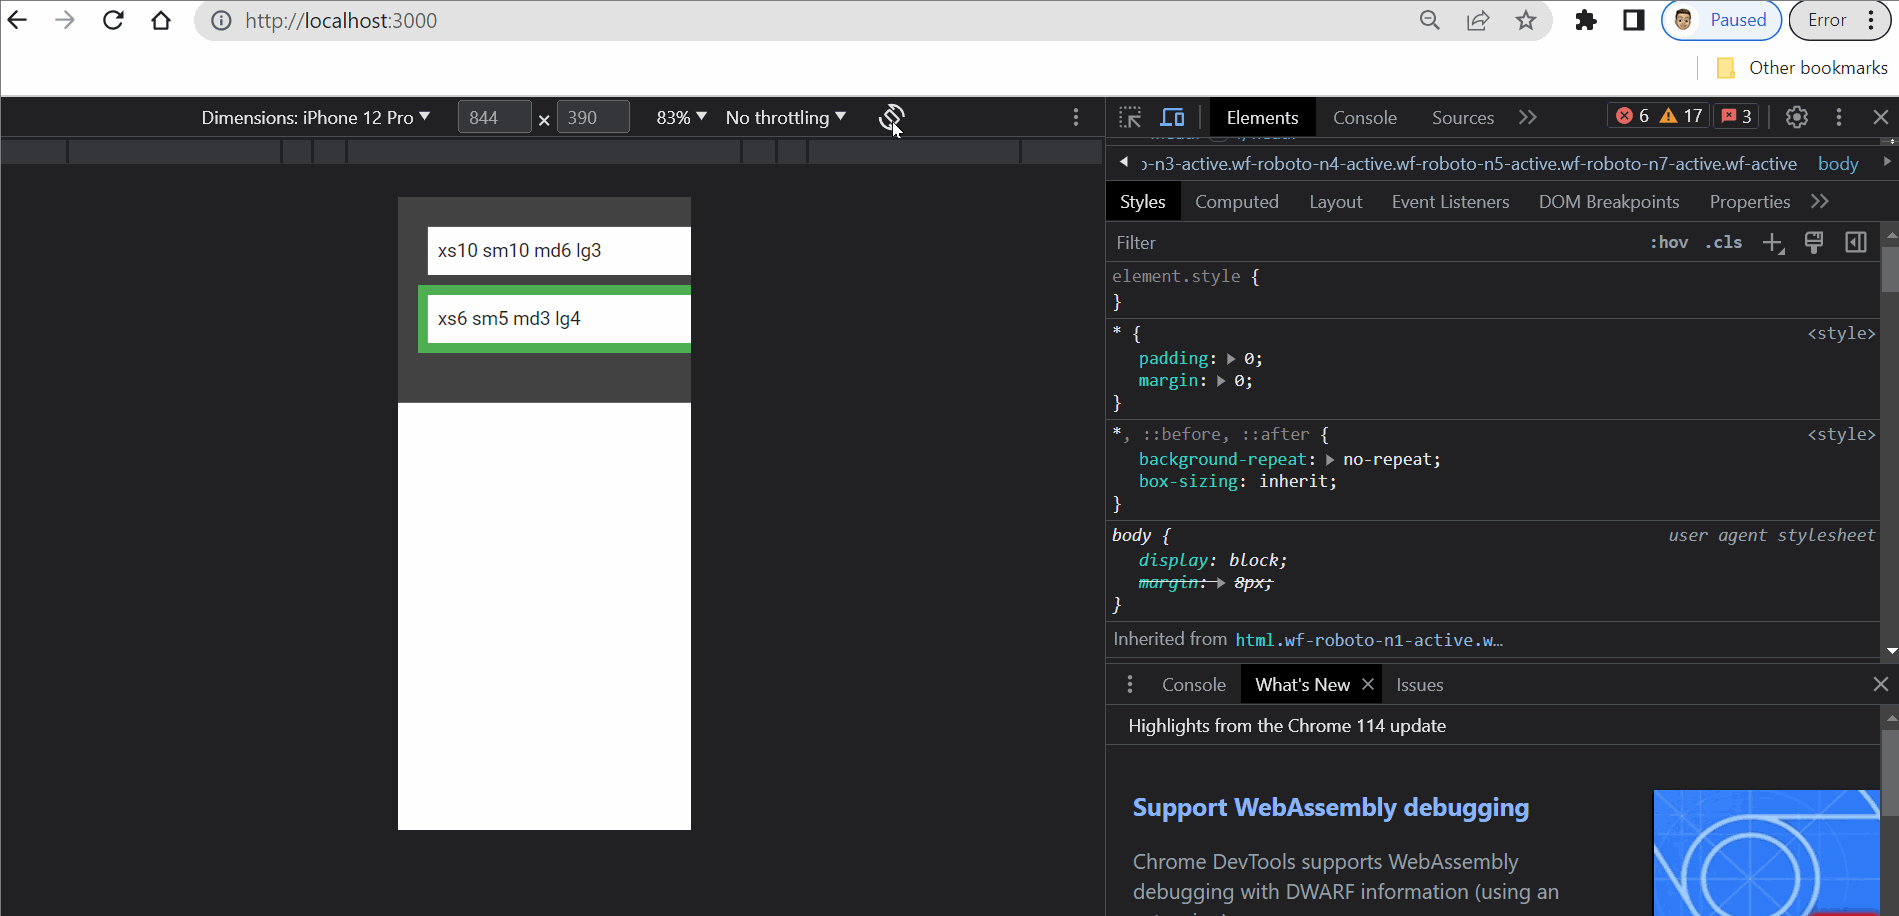
Task: Toggle the browser side panel
Action: coord(1634,20)
